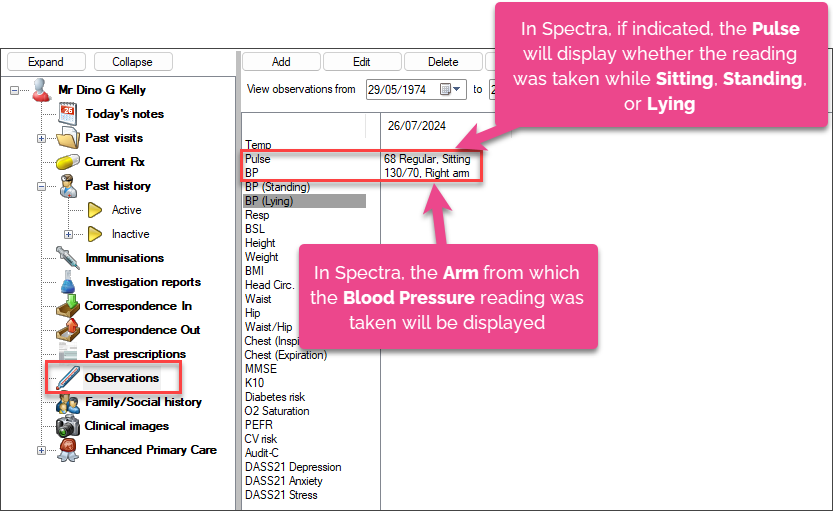
Task: Select the DASS21 Anxiety row
Action: [x=284, y=481]
